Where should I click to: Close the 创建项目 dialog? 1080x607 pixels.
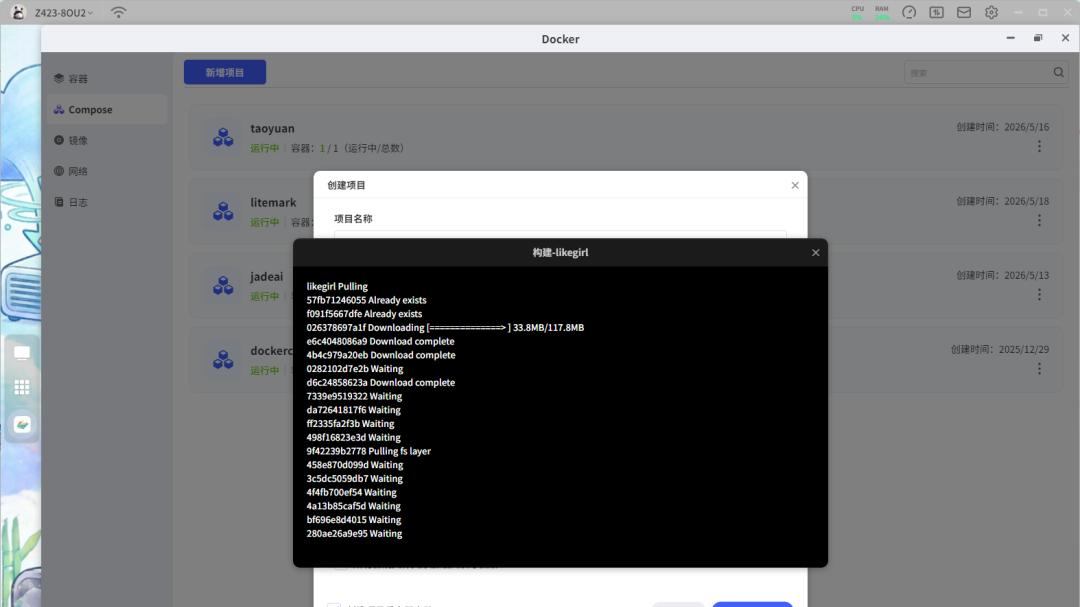pos(795,185)
